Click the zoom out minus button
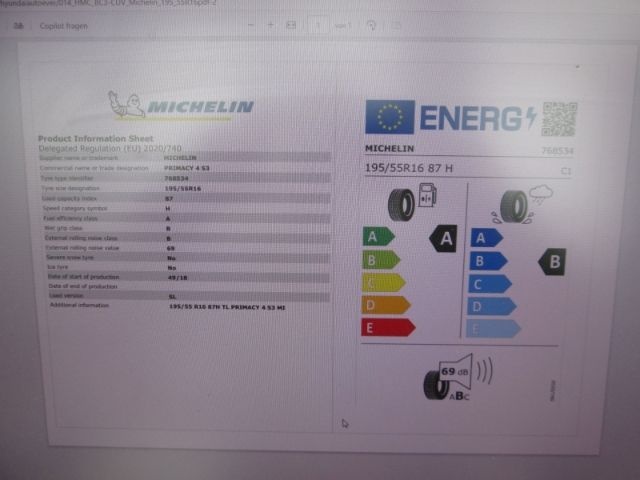This screenshot has width=640, height=480. [252, 25]
